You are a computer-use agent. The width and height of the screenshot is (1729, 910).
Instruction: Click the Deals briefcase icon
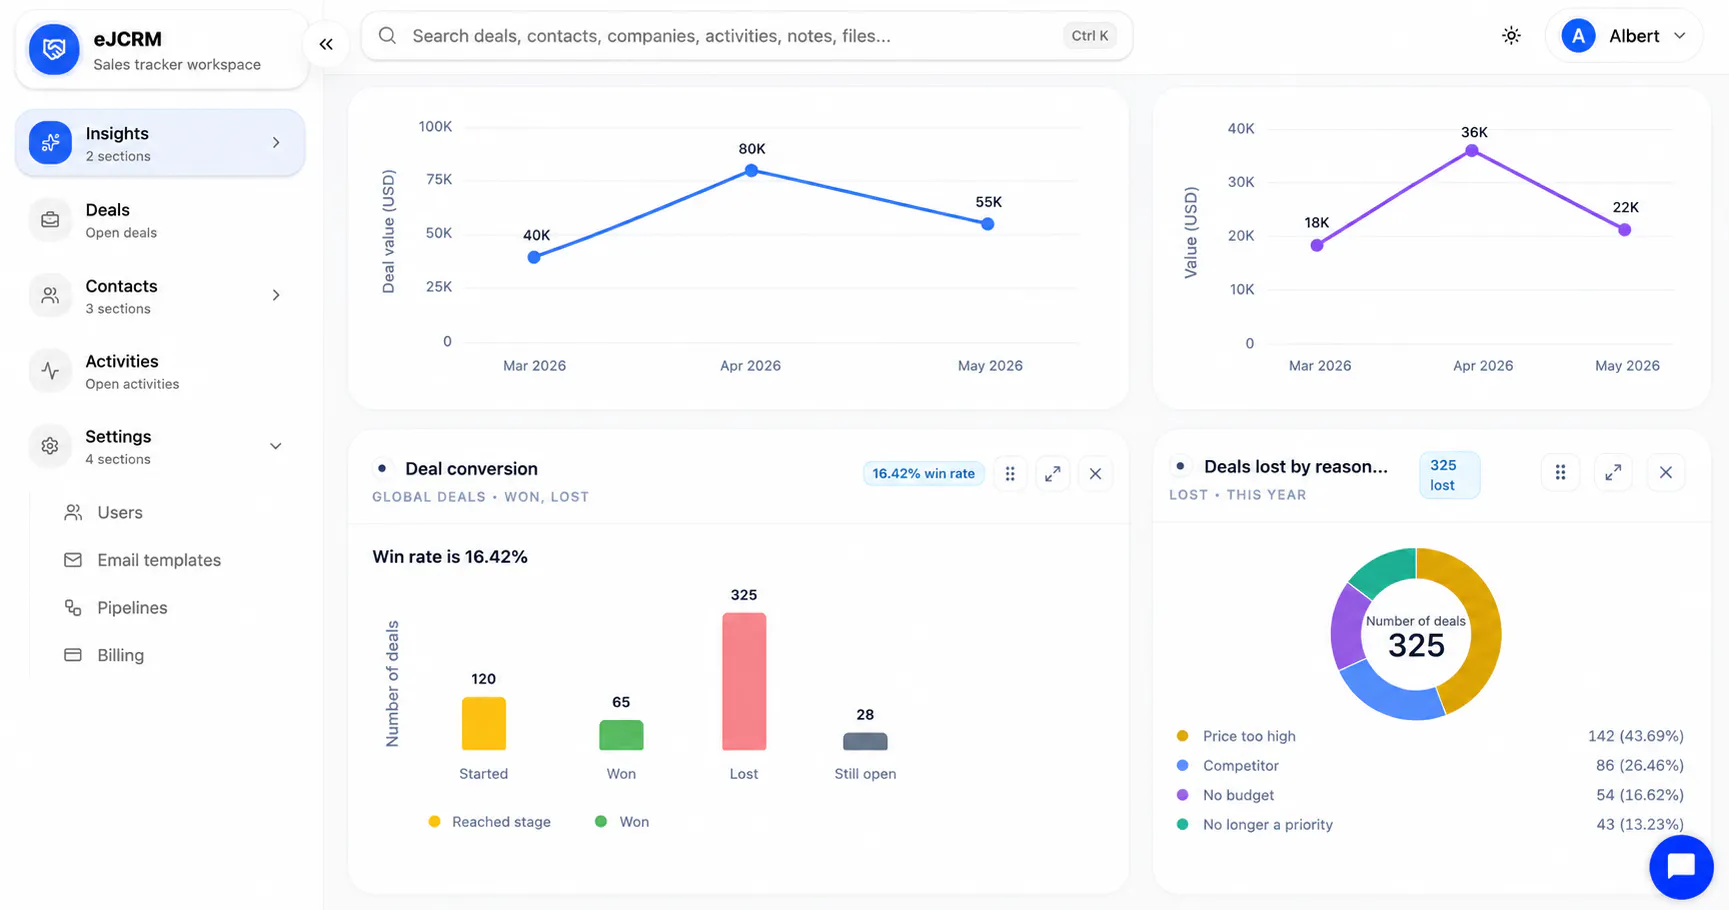[x=50, y=220]
